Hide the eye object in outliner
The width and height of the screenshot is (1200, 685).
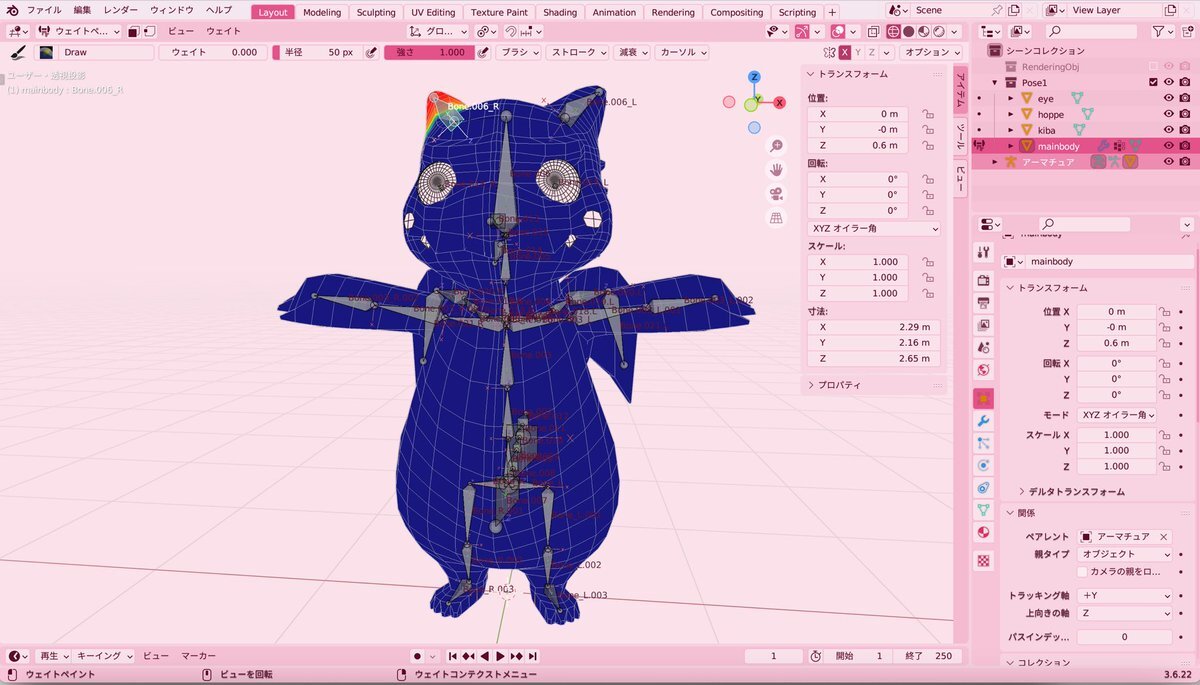point(1168,99)
